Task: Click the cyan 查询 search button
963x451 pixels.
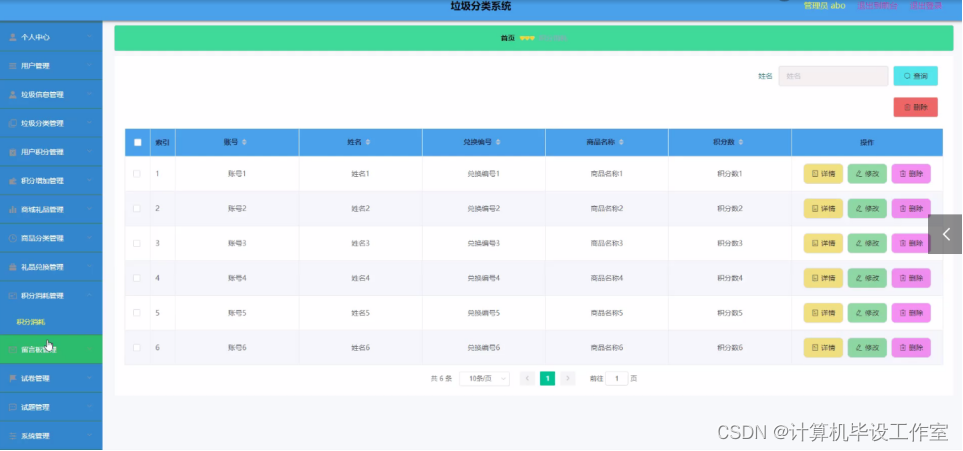Action: [x=915, y=76]
